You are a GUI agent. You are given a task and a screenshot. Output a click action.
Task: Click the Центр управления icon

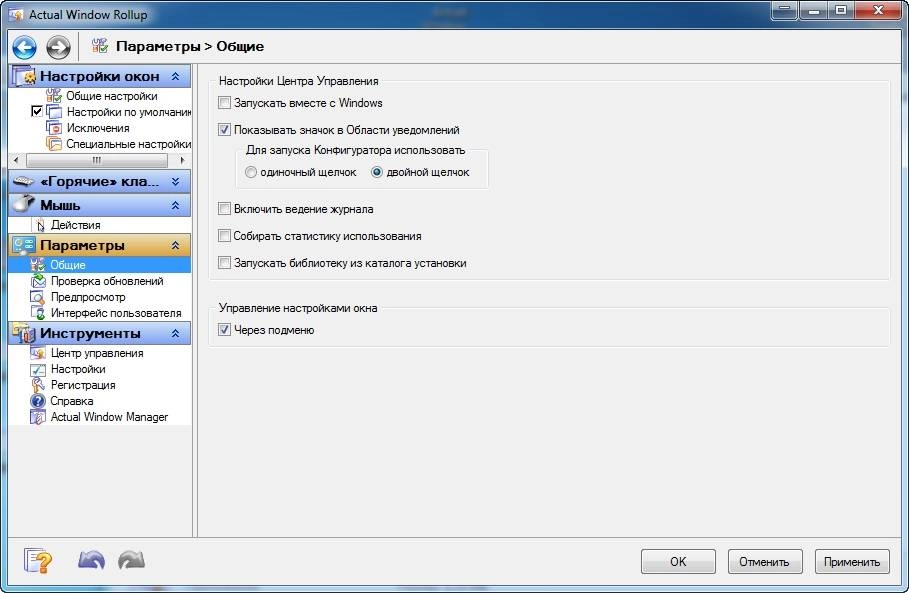coord(38,353)
